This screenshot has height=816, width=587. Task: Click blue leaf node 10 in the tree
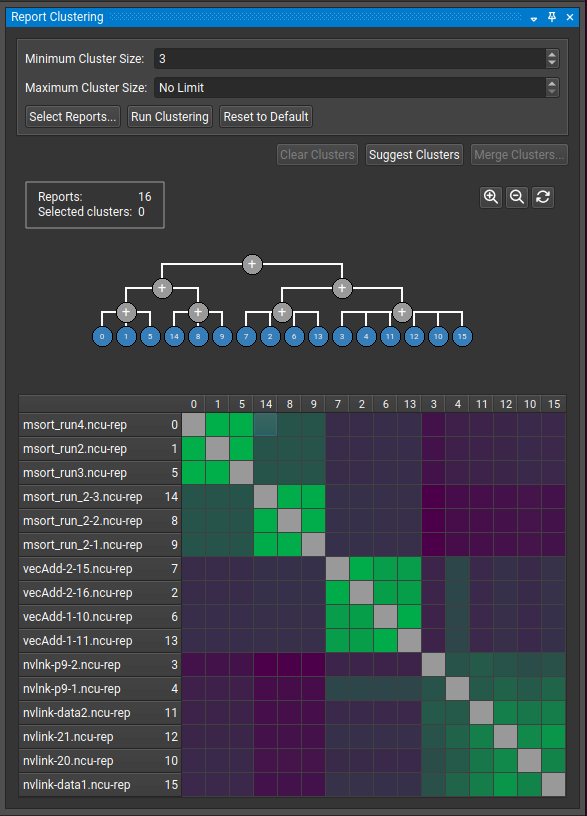click(x=438, y=336)
